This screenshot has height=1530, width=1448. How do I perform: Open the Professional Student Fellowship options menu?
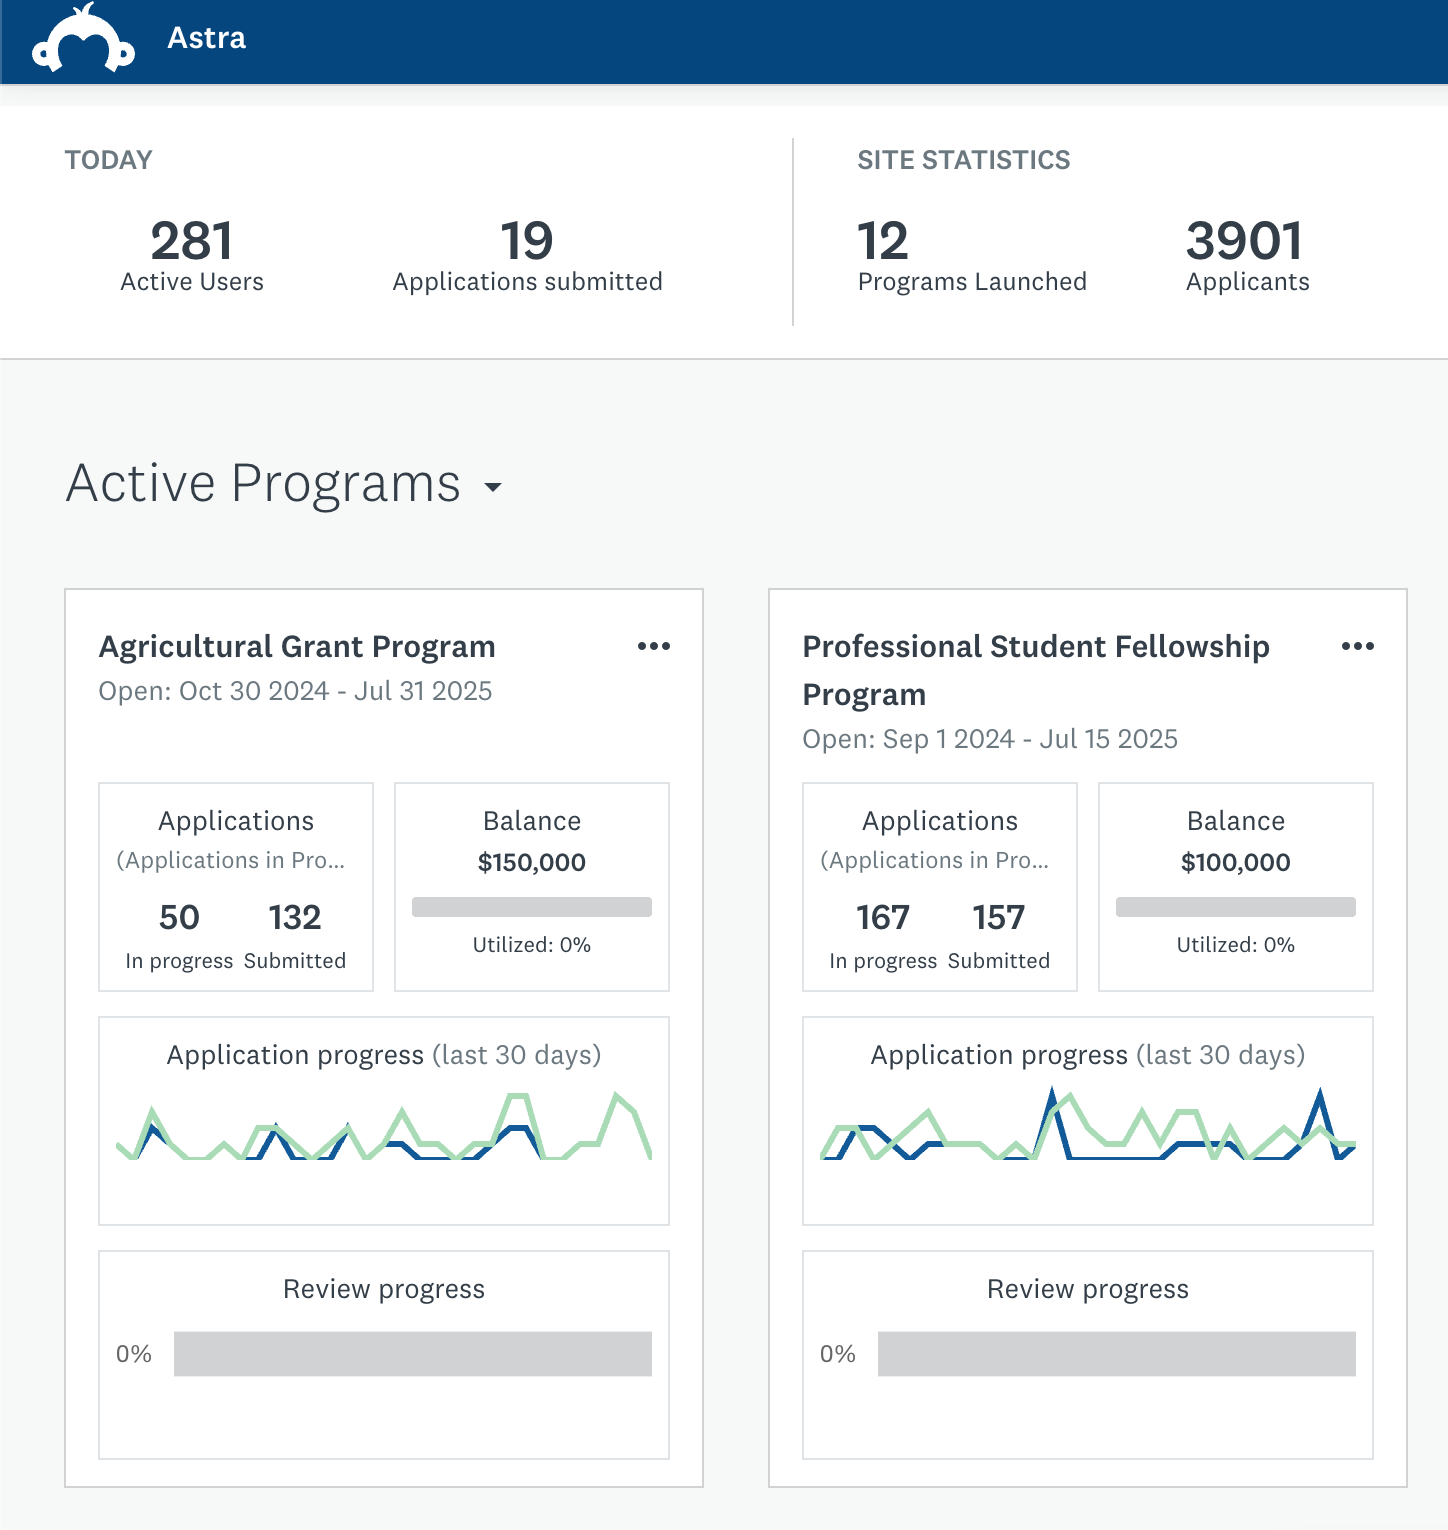point(1358,646)
